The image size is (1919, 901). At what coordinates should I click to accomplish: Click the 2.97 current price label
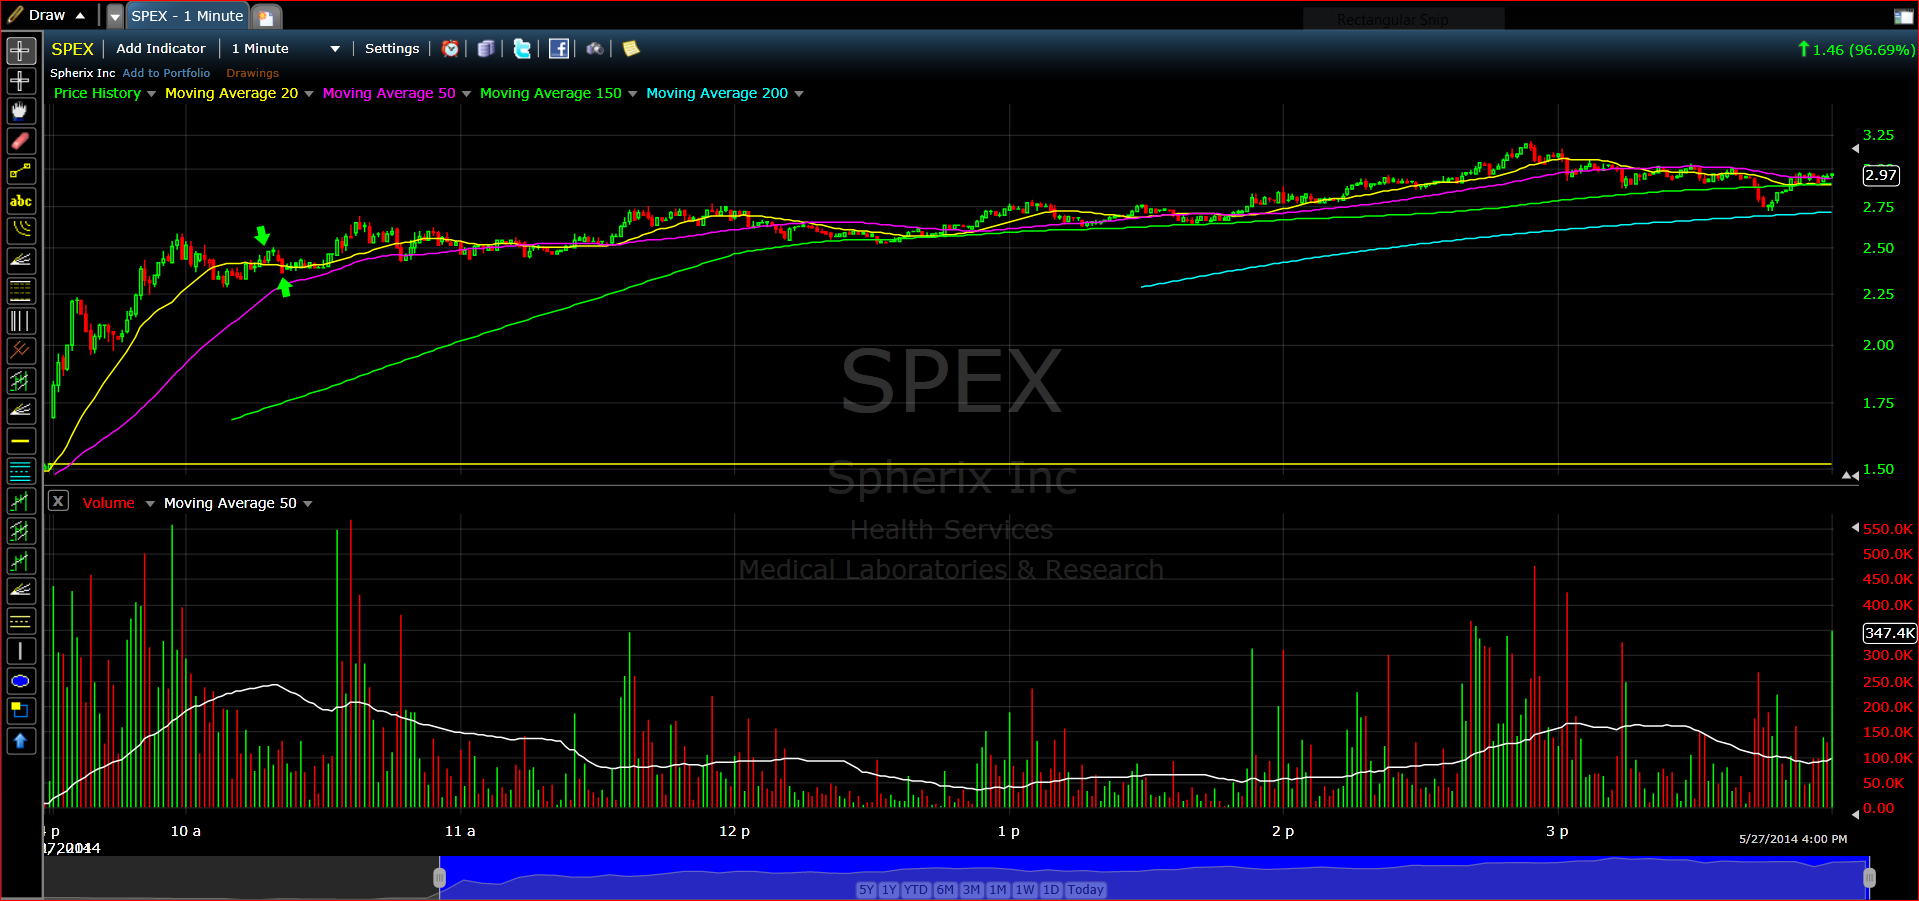(1880, 175)
